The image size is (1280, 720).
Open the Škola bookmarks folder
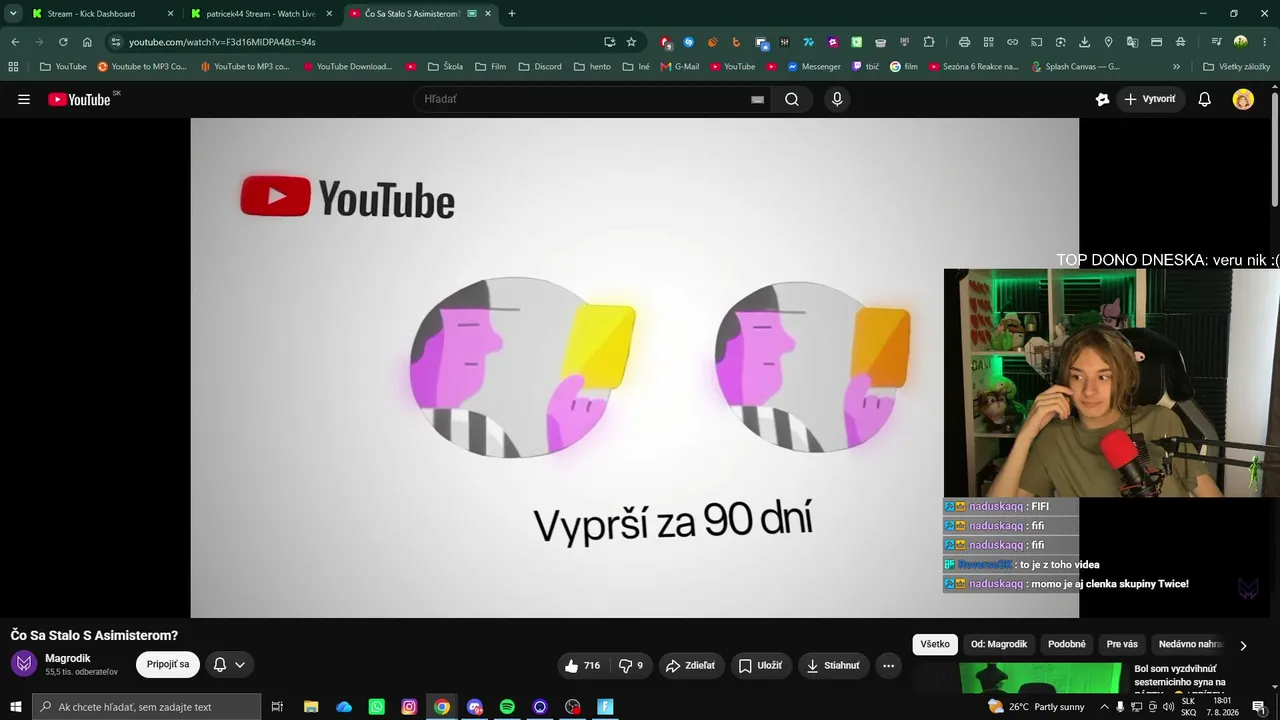click(445, 67)
